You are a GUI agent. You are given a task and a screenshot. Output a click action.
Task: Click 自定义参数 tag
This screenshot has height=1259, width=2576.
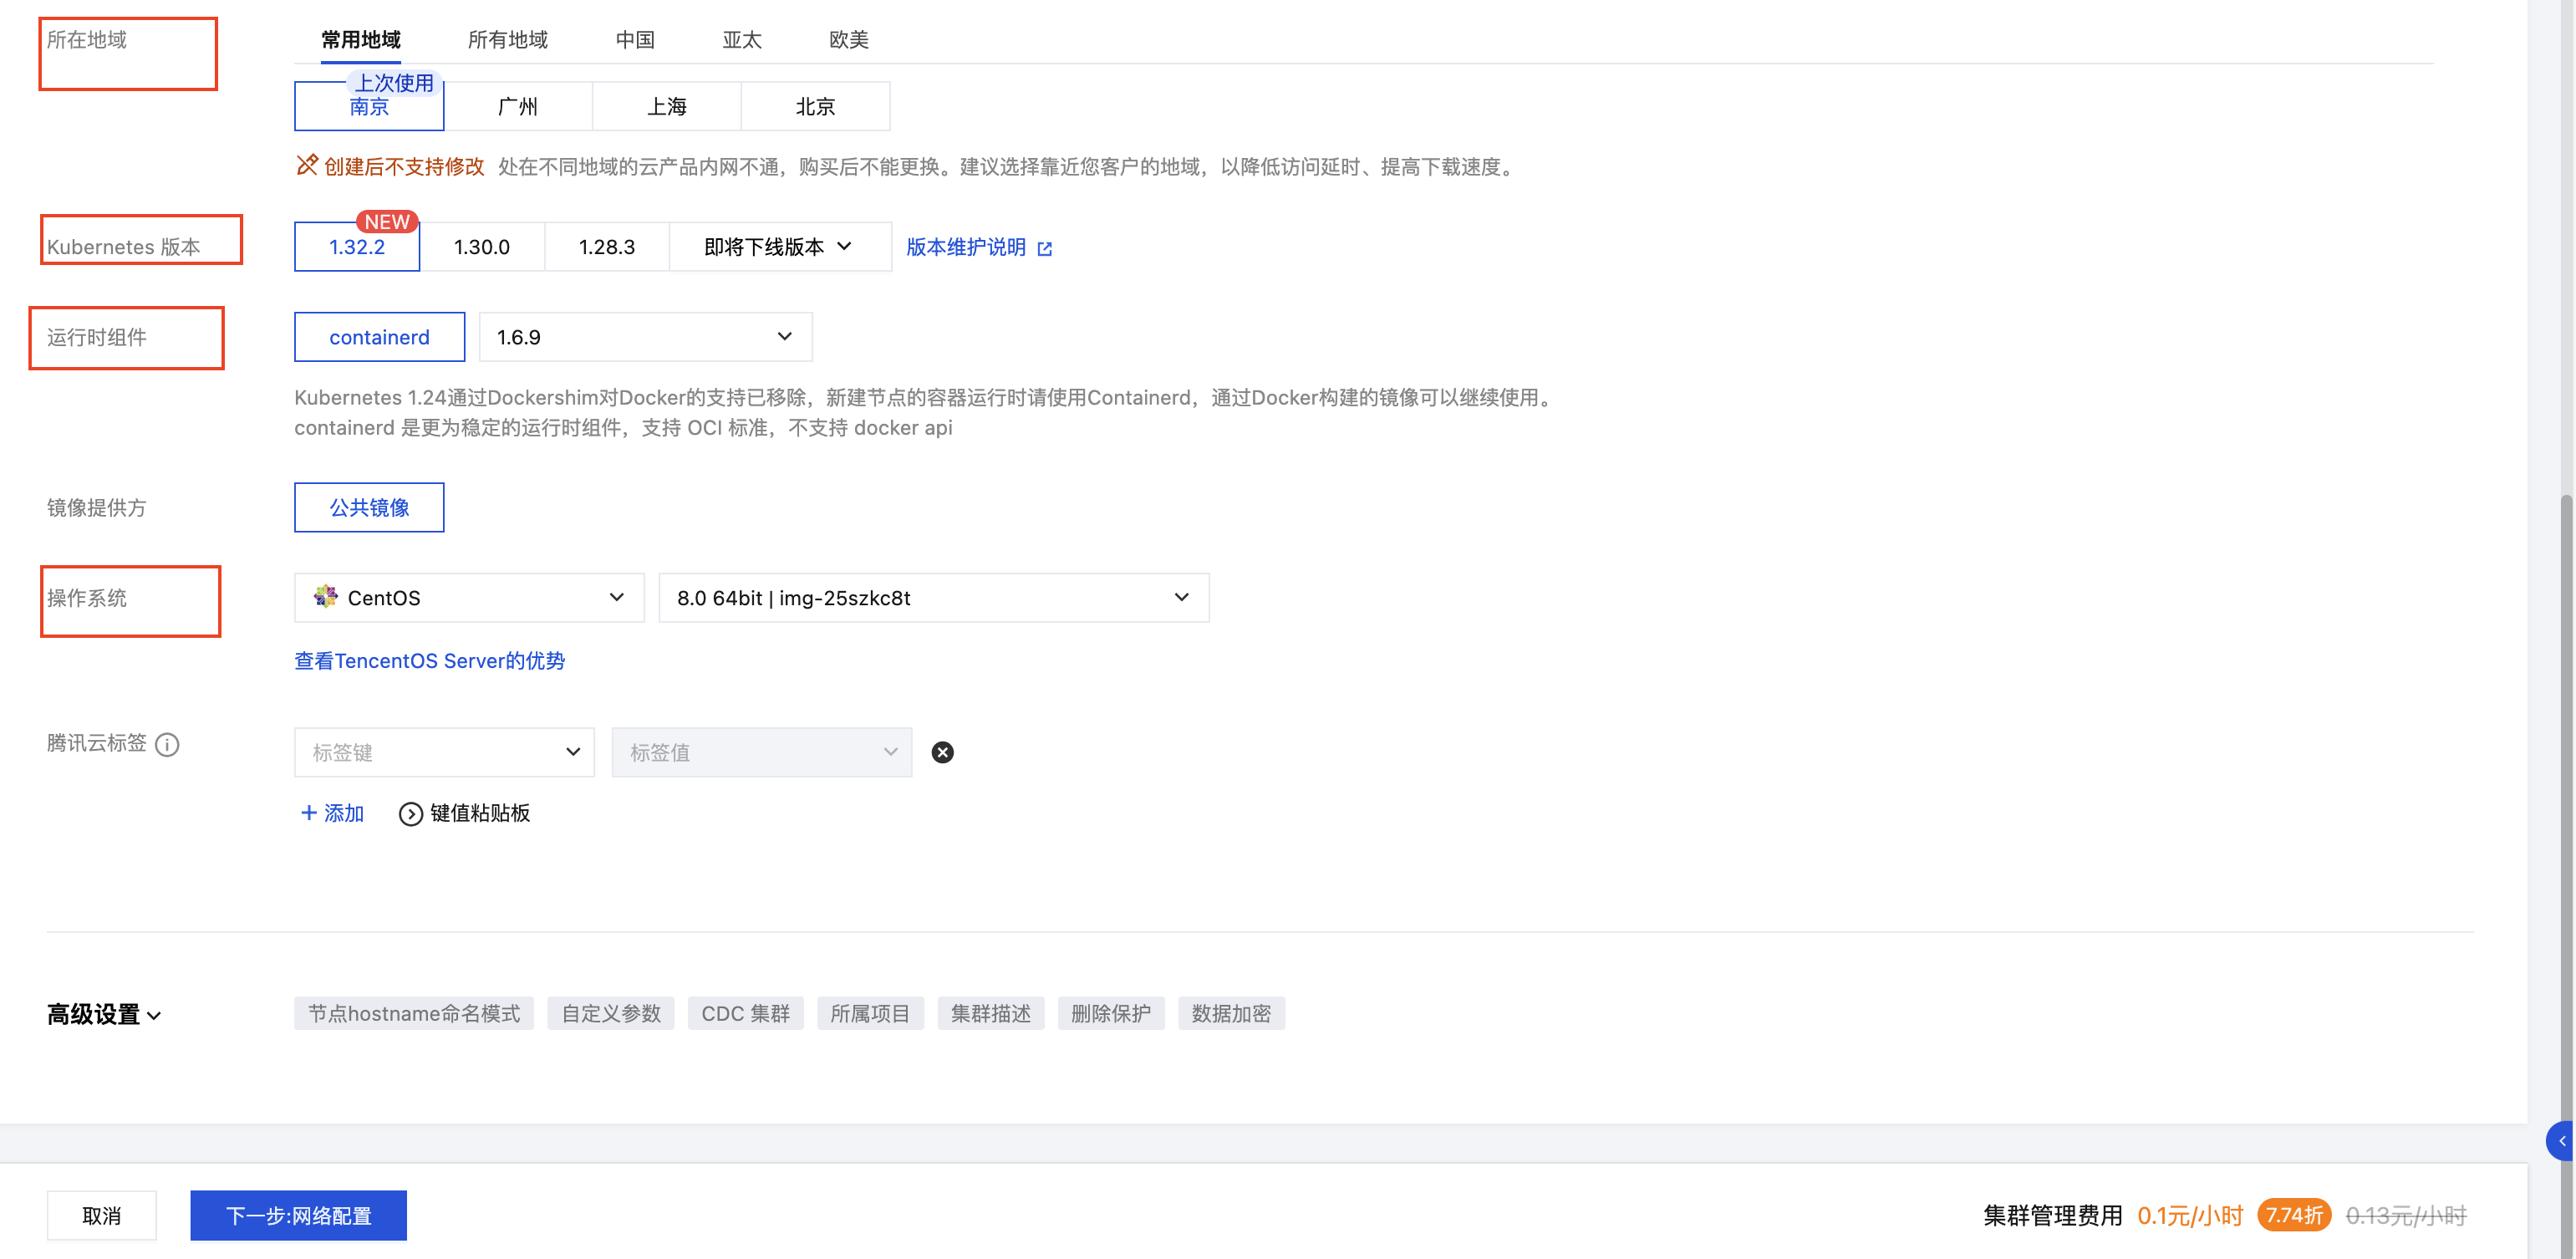click(611, 1014)
